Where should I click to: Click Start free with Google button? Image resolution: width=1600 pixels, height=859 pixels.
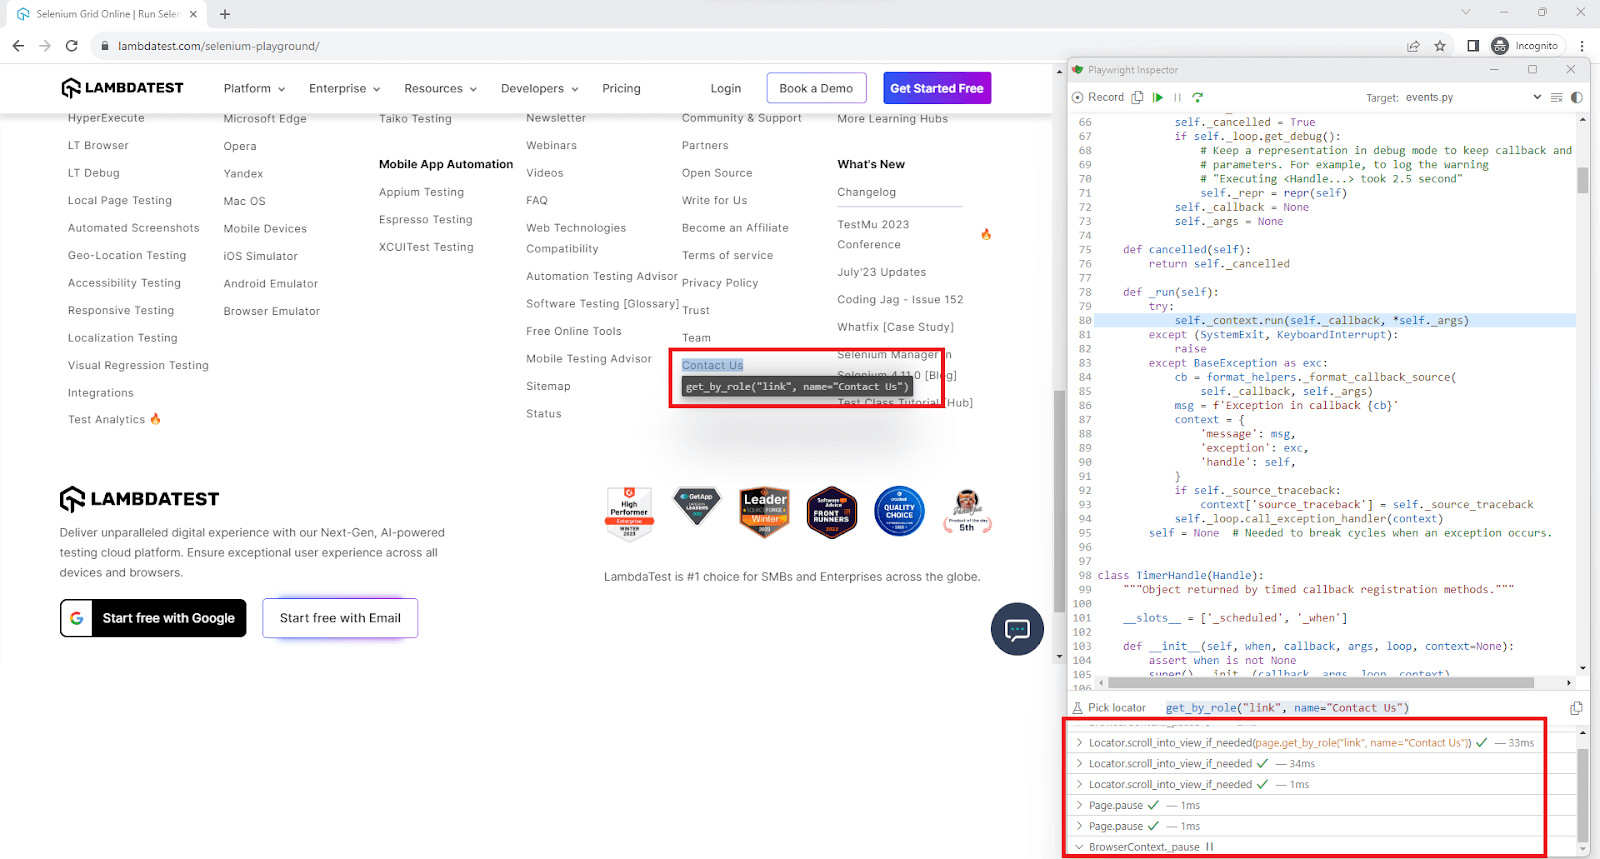(153, 618)
